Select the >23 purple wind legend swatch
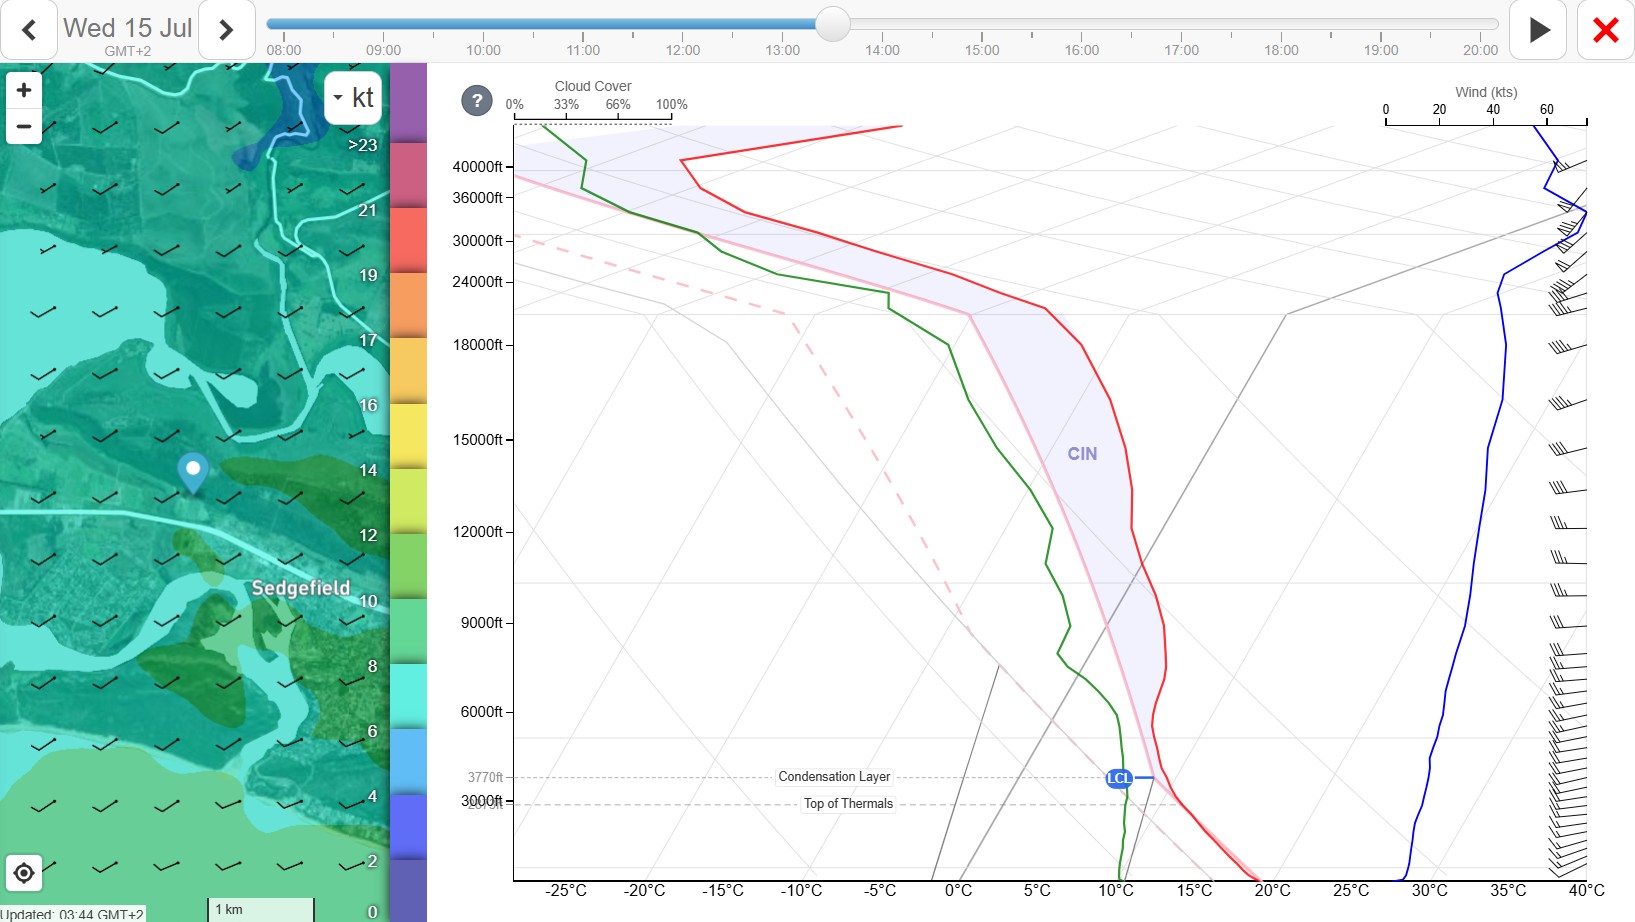 [x=408, y=103]
